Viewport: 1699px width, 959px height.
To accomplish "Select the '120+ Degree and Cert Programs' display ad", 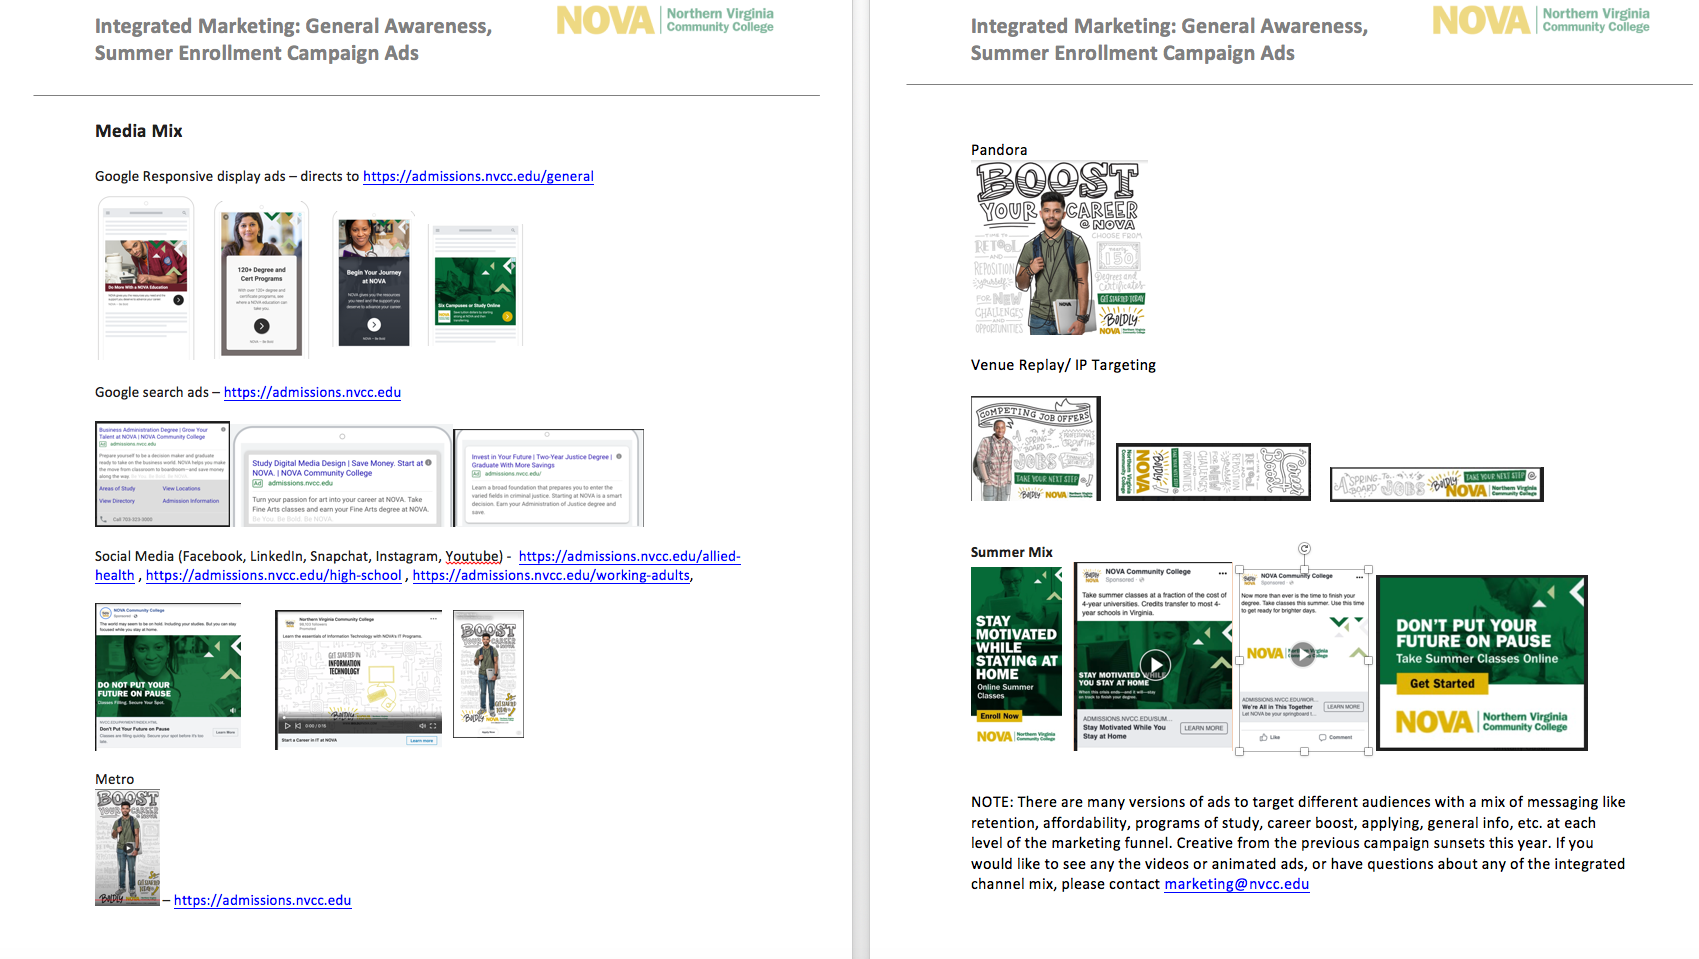I will (261, 279).
